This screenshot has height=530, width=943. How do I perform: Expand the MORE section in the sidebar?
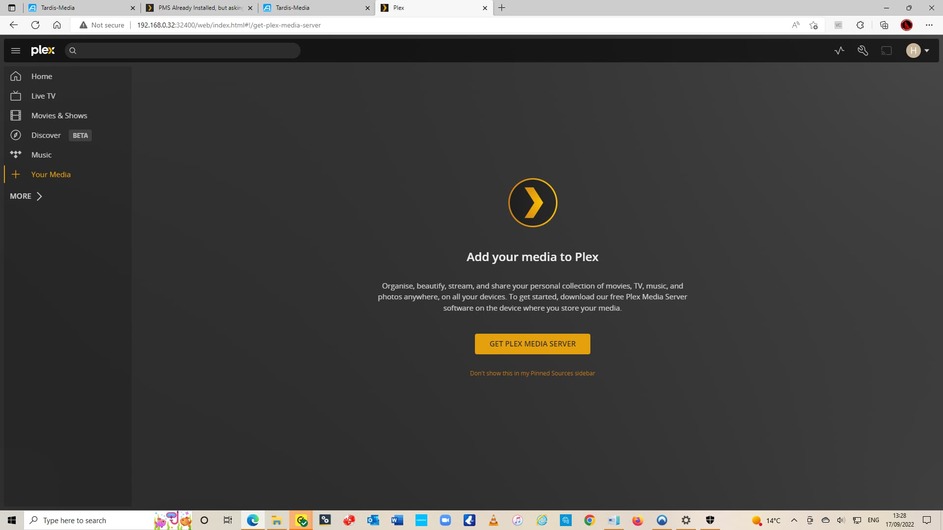26,196
